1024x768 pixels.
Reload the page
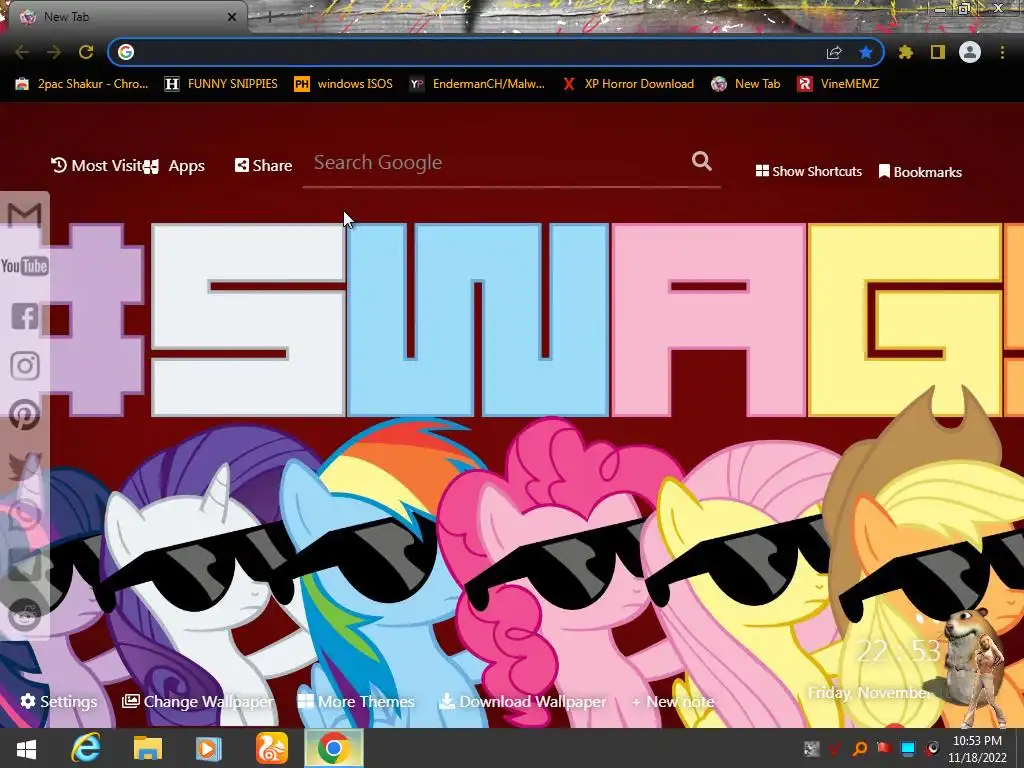tap(86, 52)
